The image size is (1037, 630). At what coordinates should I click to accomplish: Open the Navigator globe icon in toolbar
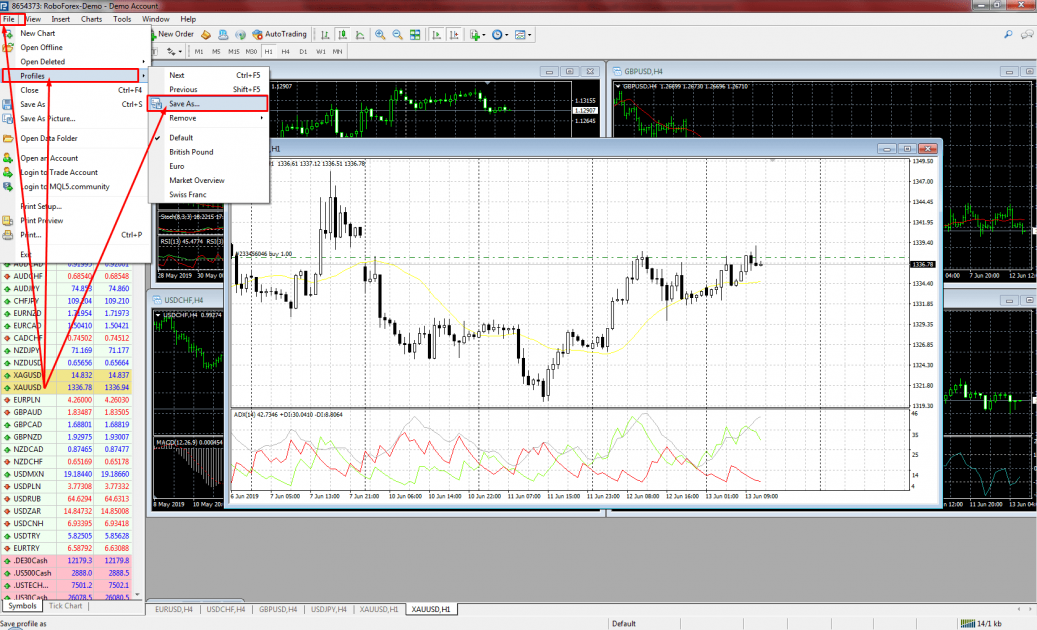coord(240,34)
